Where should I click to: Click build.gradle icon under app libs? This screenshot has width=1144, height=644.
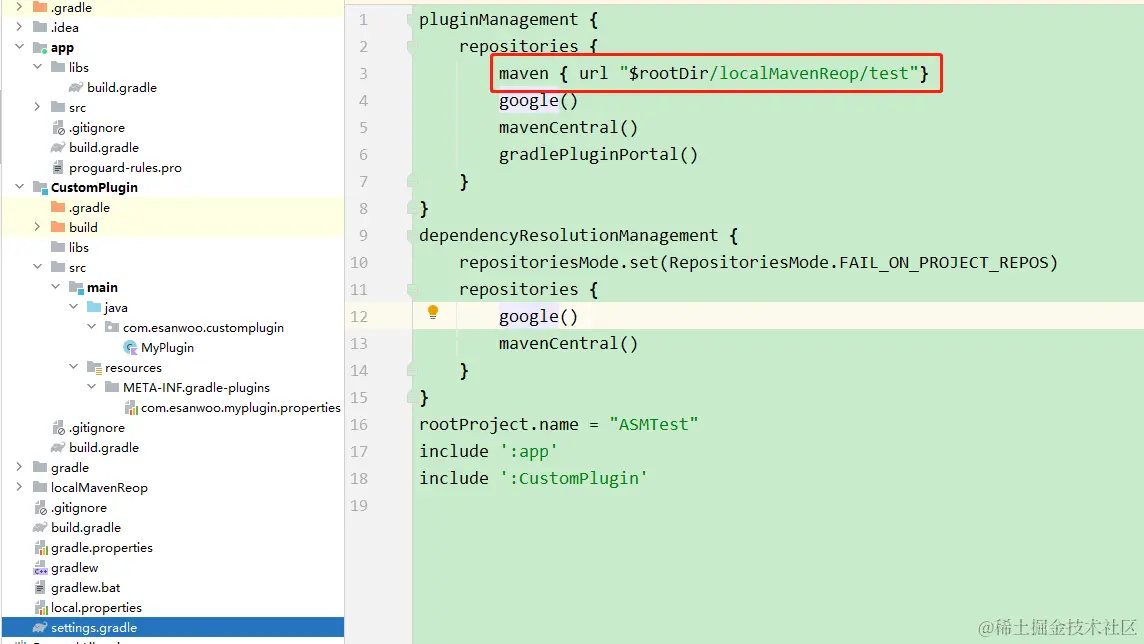click(x=76, y=88)
